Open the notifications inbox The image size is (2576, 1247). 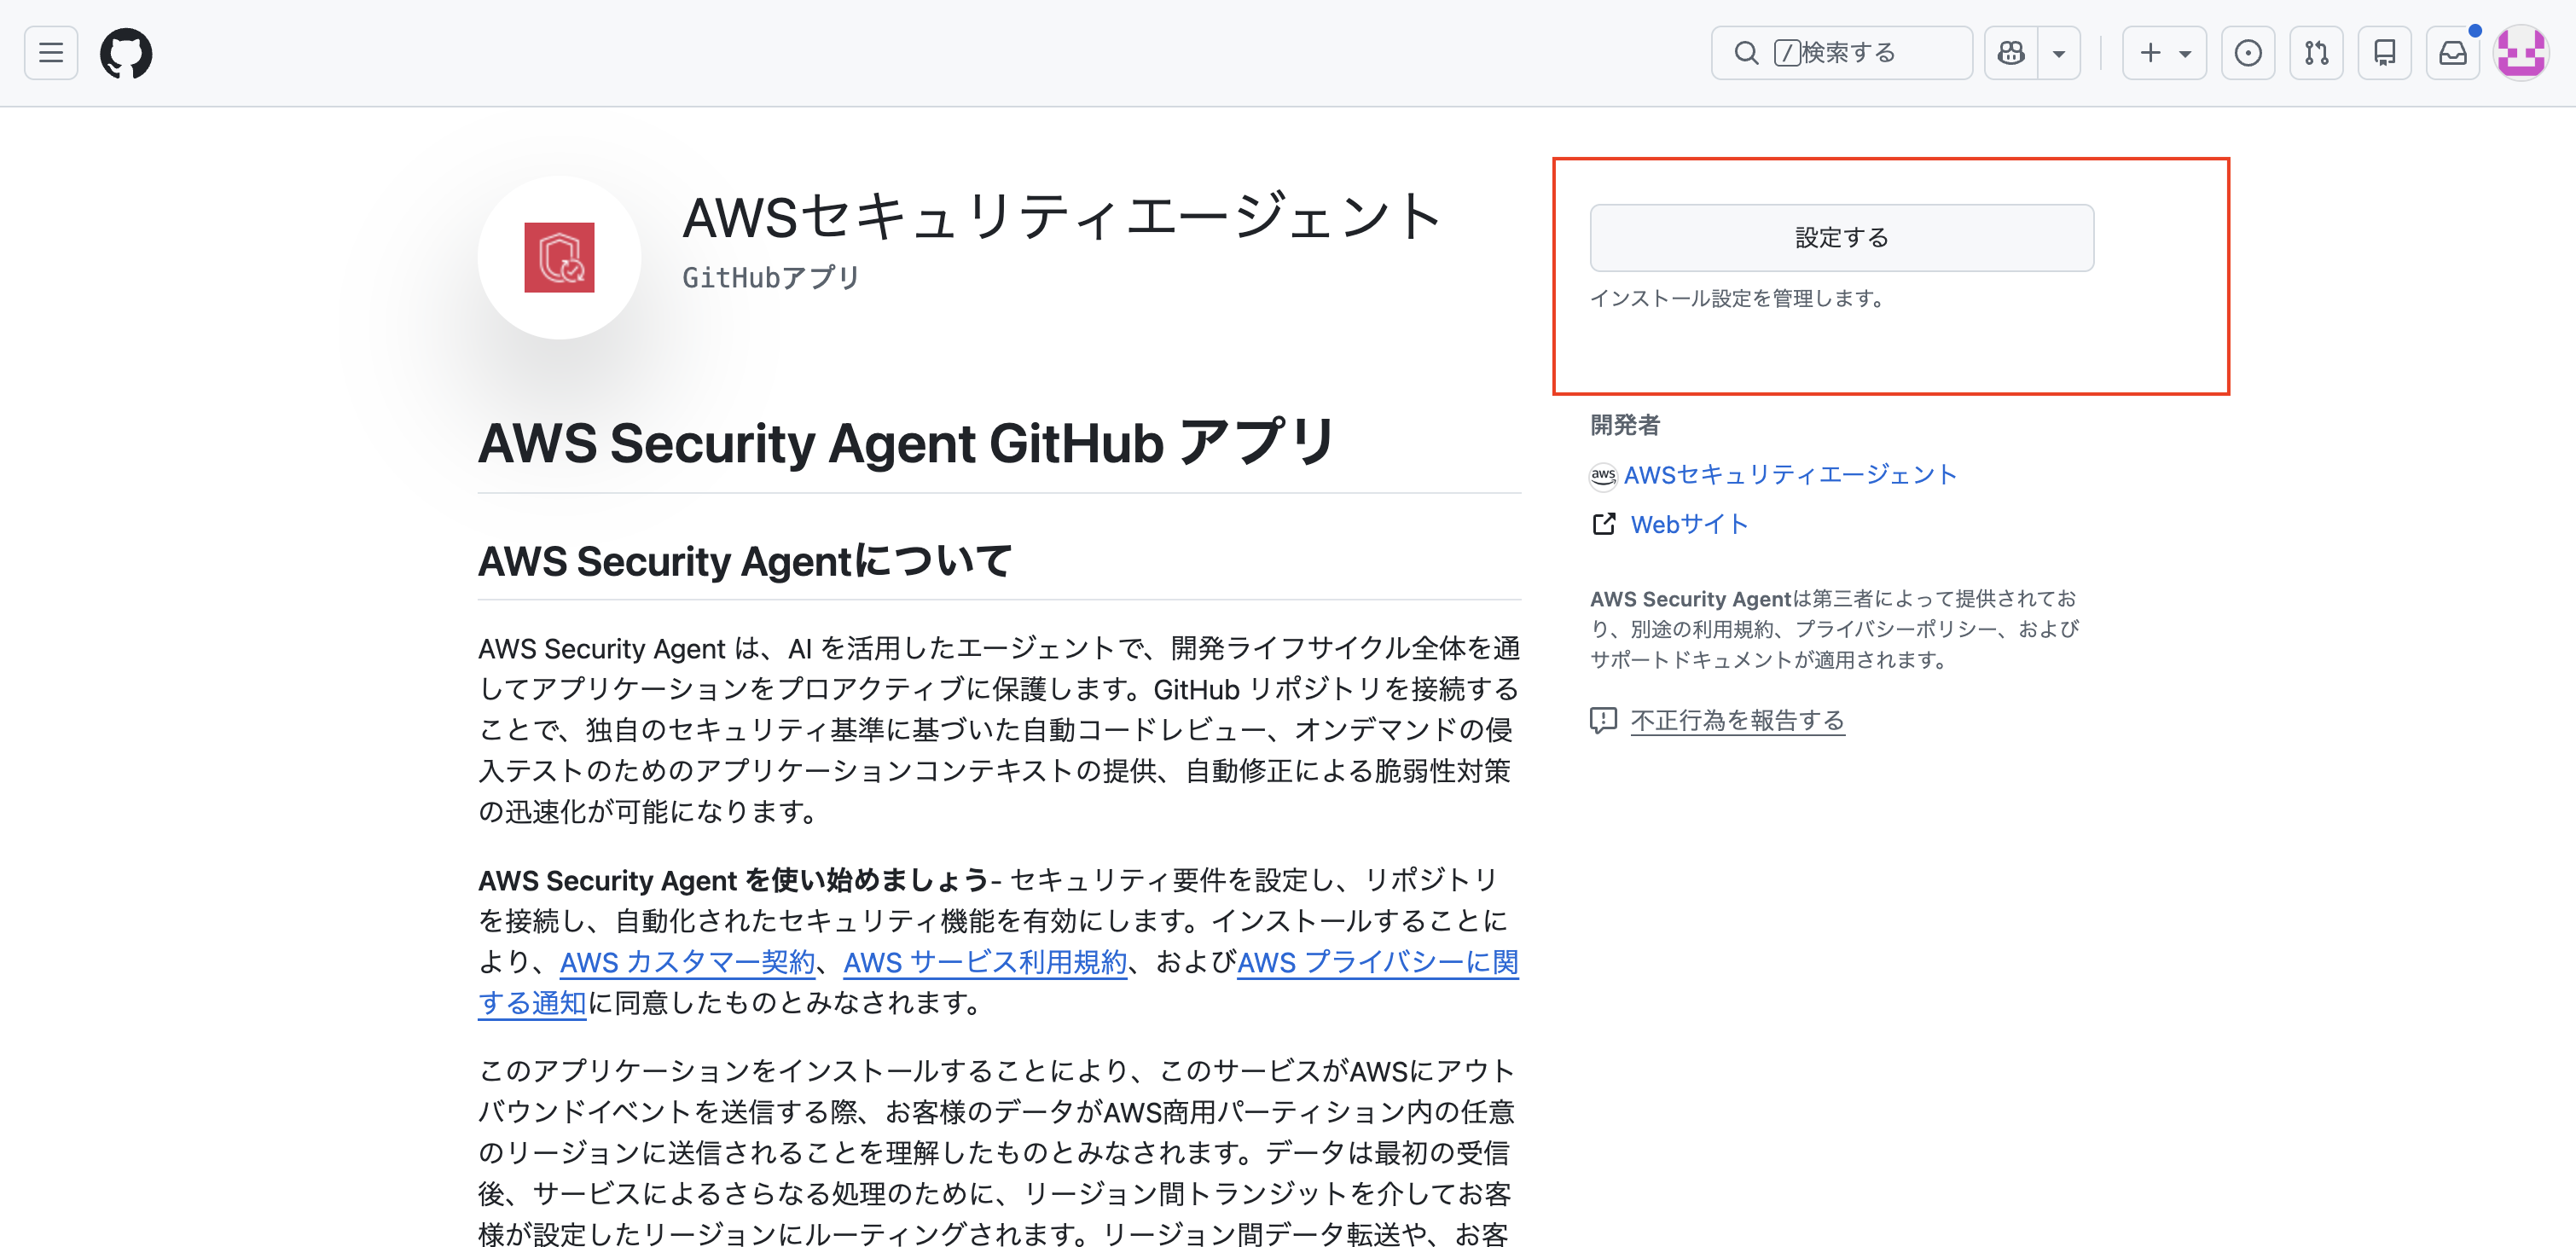click(x=2452, y=52)
